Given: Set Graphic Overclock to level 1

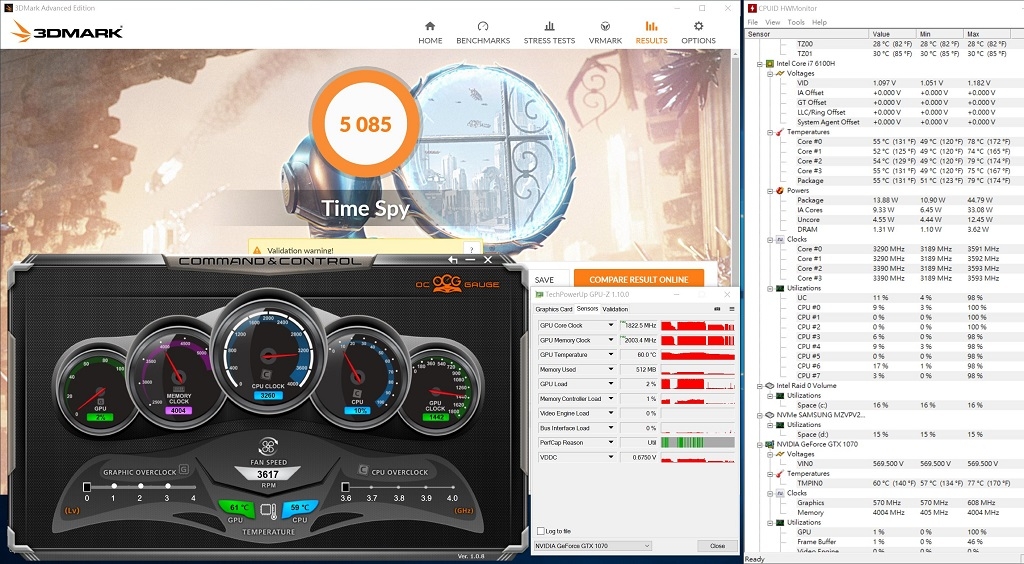Looking at the screenshot, I should click(x=114, y=486).
